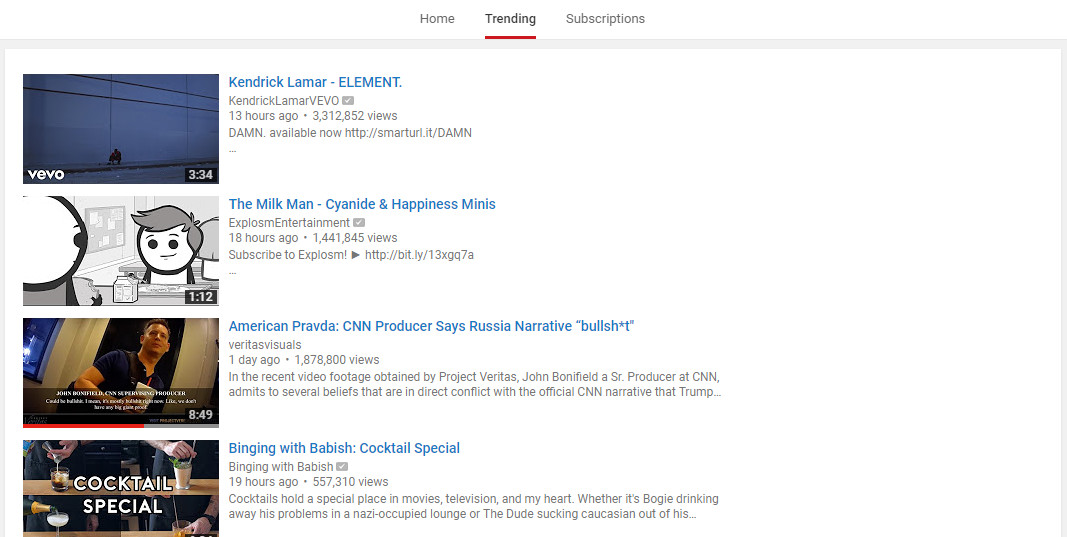The image size is (1067, 537).
Task: Click the '1,878,800 views' text
Action: pyautogui.click(x=337, y=359)
